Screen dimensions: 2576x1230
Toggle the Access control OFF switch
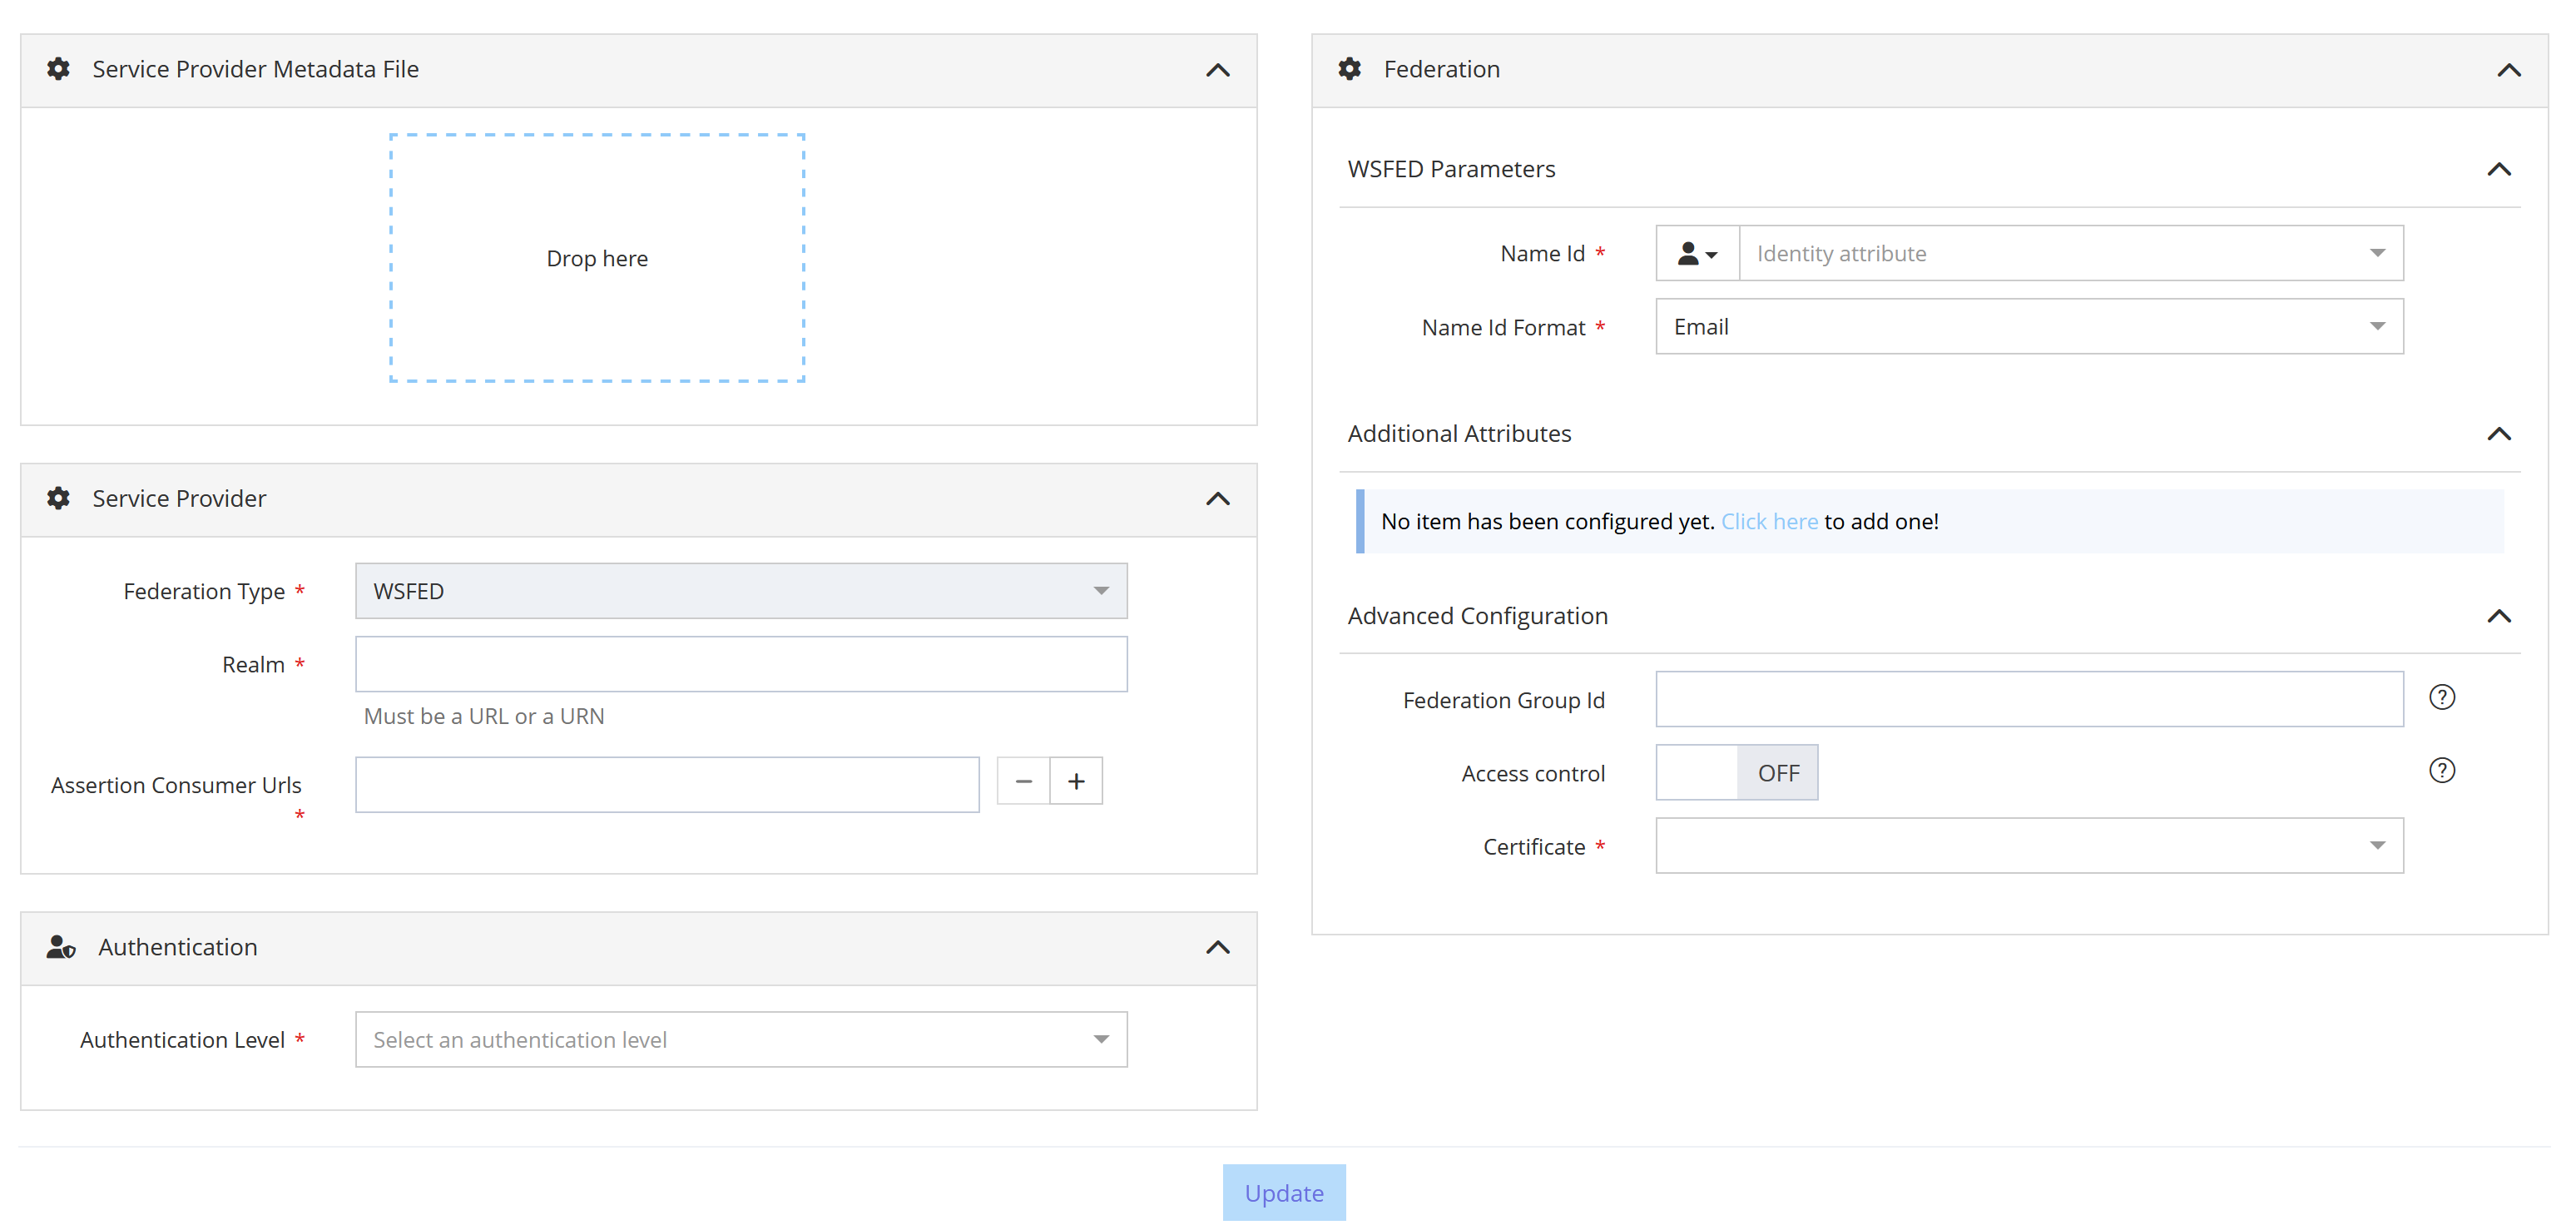(x=1736, y=773)
